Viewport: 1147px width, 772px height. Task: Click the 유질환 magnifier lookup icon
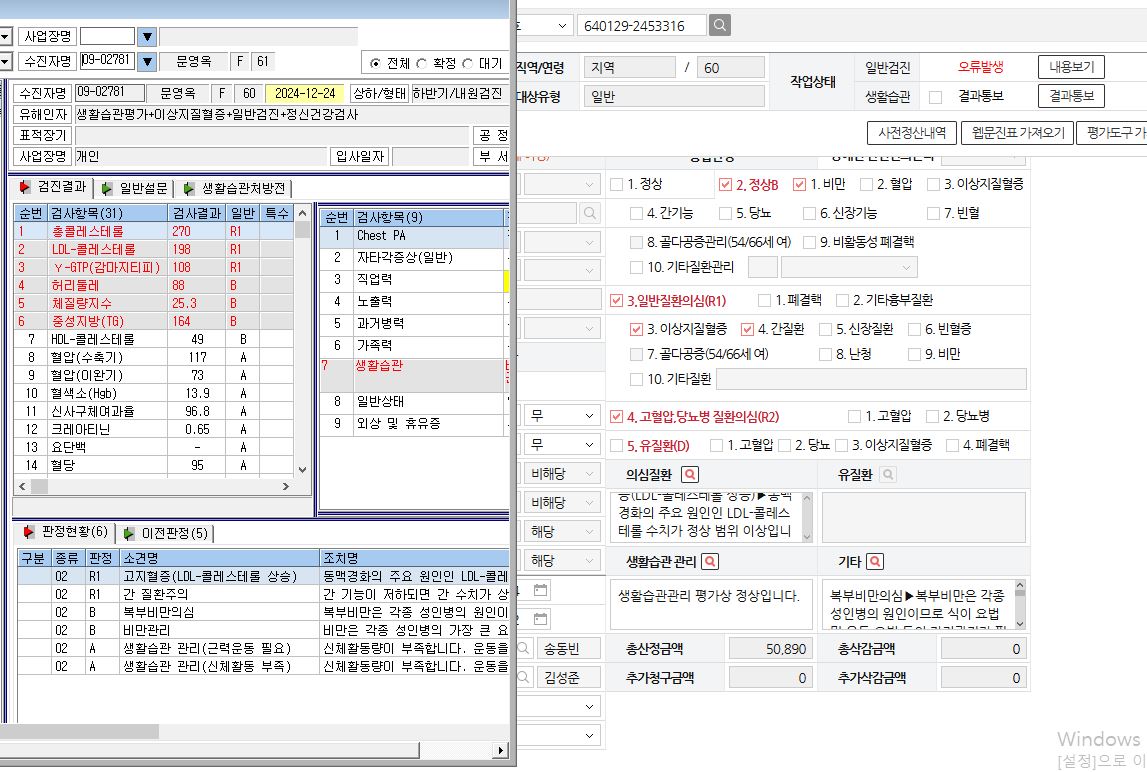click(x=887, y=474)
